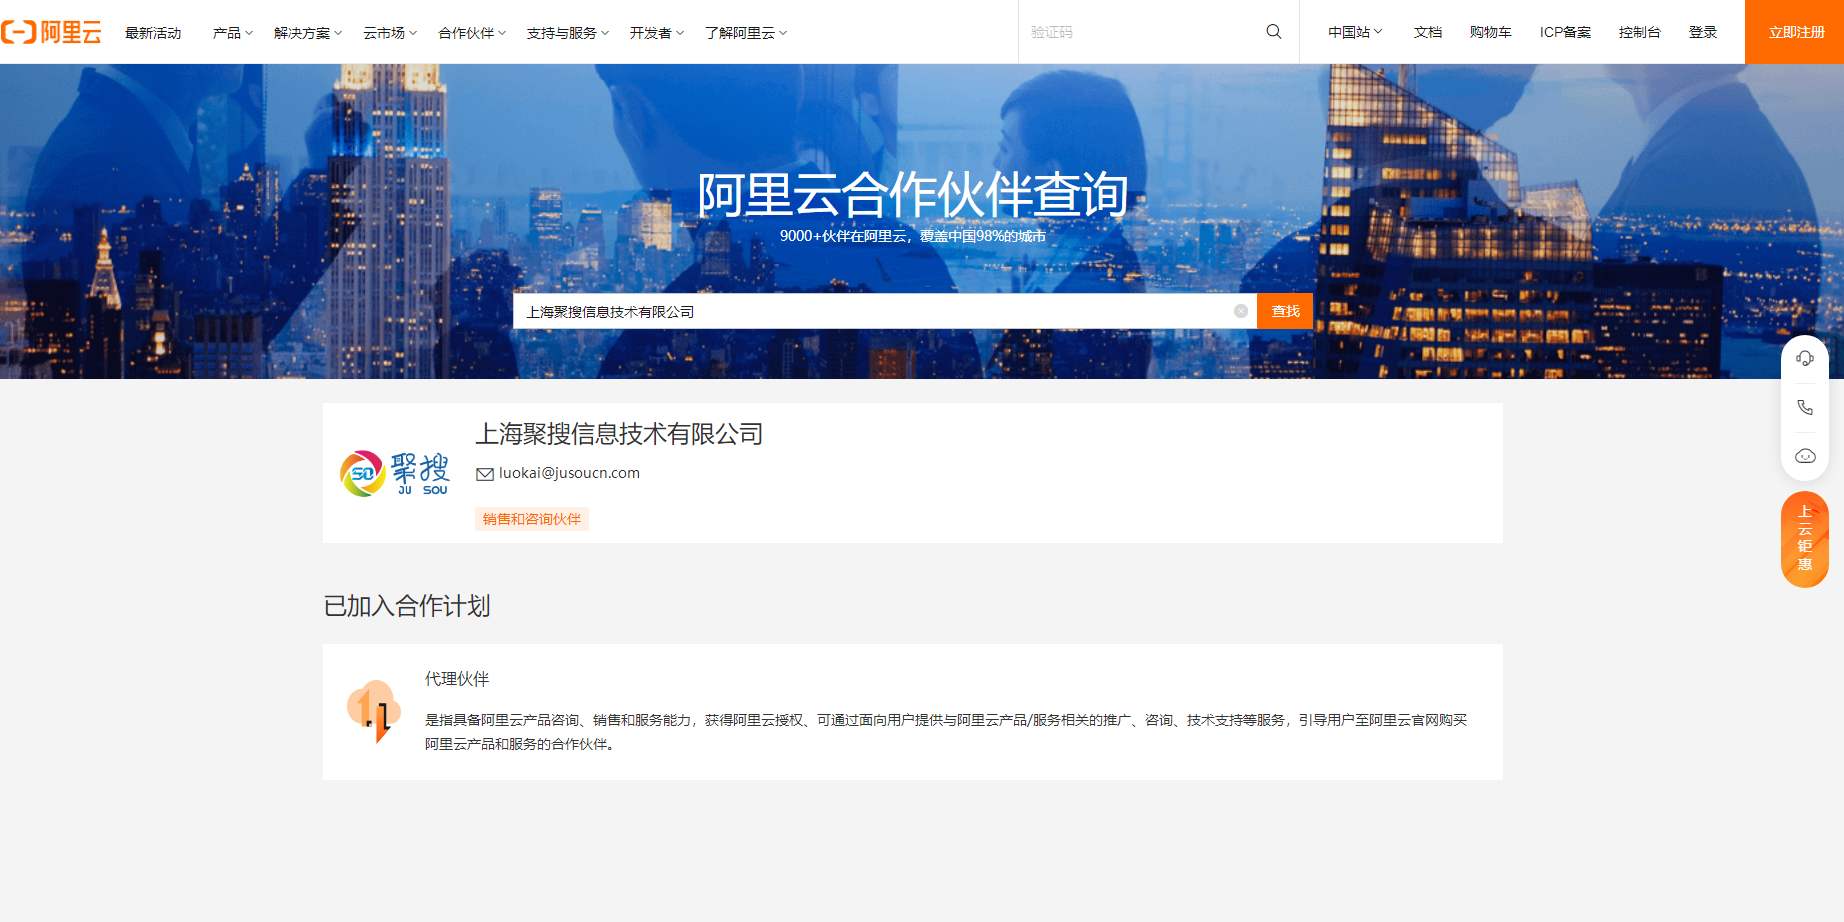Click the magnifier search icon in header

point(1273,32)
